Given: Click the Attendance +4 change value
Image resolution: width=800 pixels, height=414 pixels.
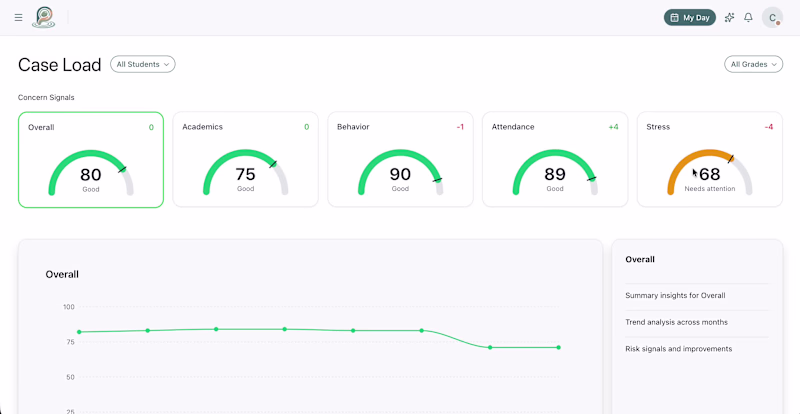Looking at the screenshot, I should click(613, 127).
